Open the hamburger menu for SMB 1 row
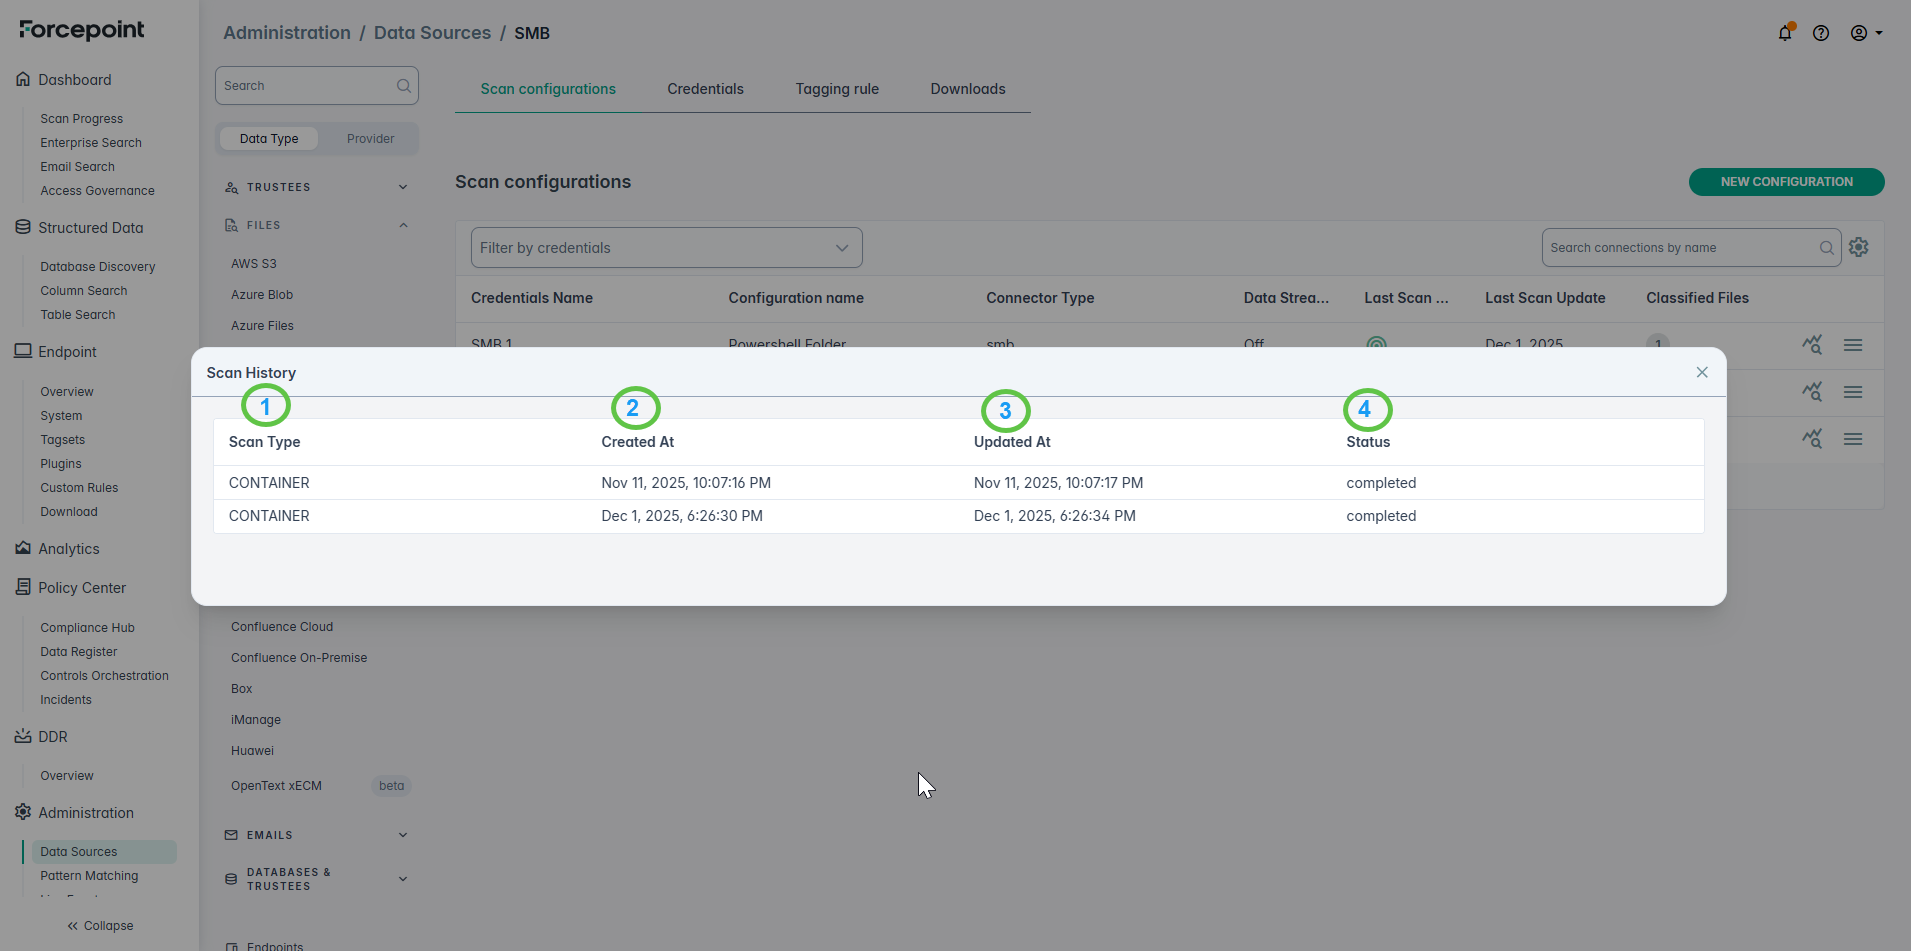Image resolution: width=1911 pixels, height=951 pixels. [x=1852, y=344]
